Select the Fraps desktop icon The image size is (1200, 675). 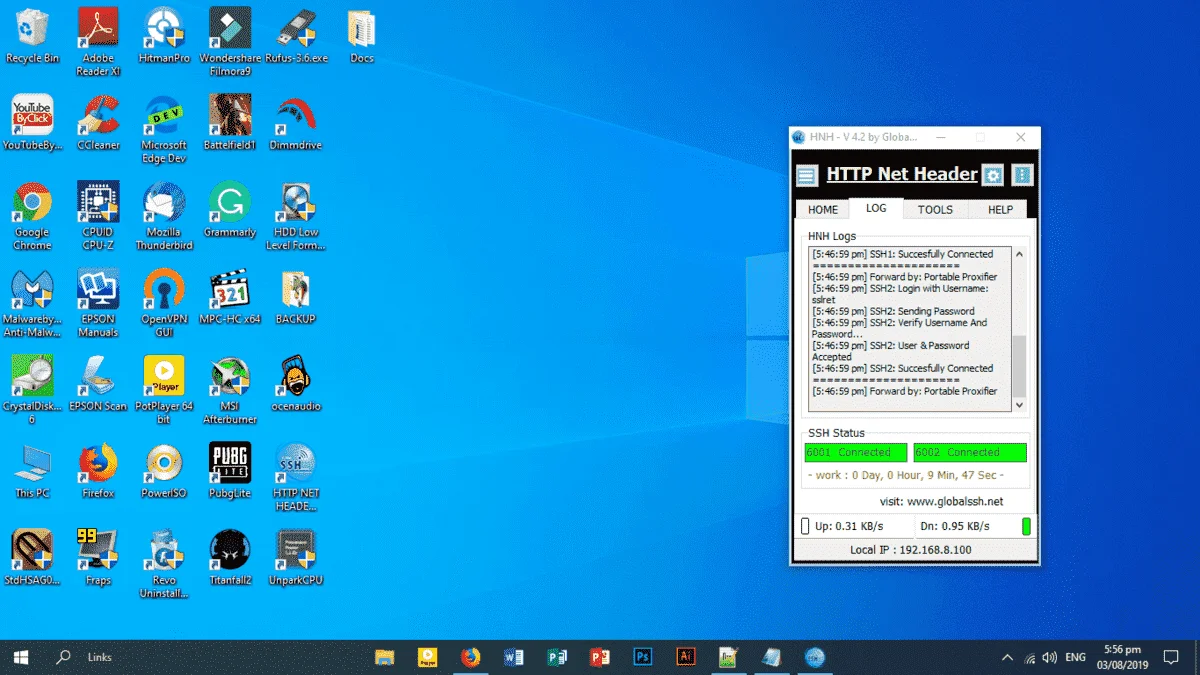click(x=98, y=558)
